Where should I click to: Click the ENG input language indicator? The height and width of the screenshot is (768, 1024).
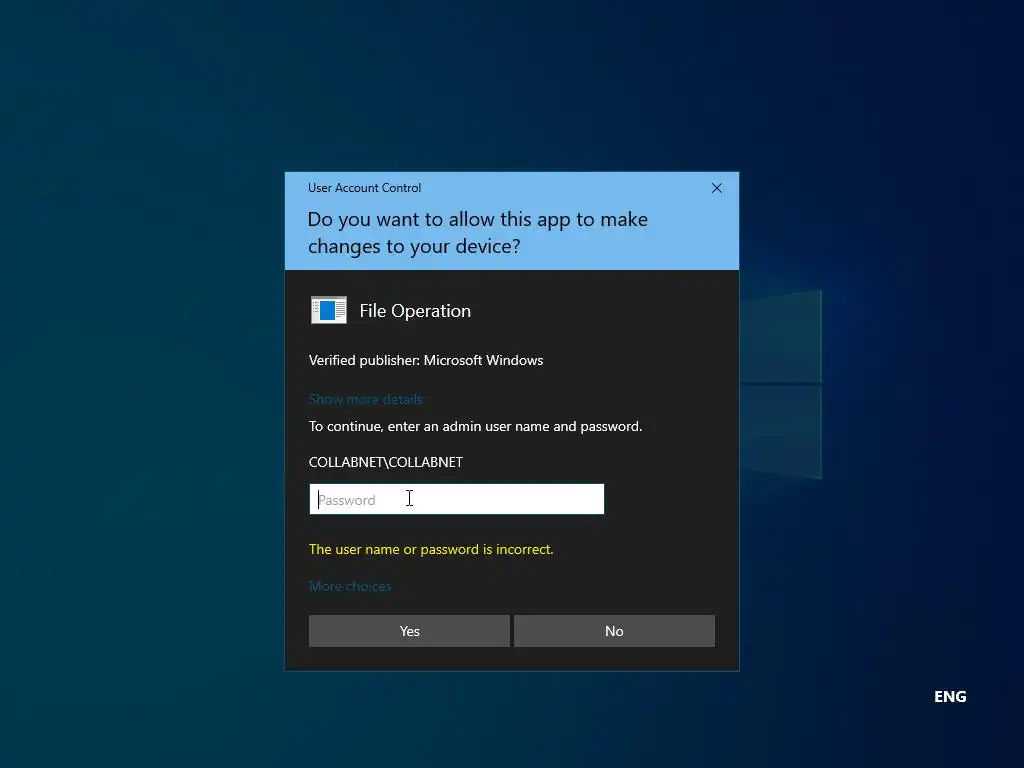click(x=950, y=697)
